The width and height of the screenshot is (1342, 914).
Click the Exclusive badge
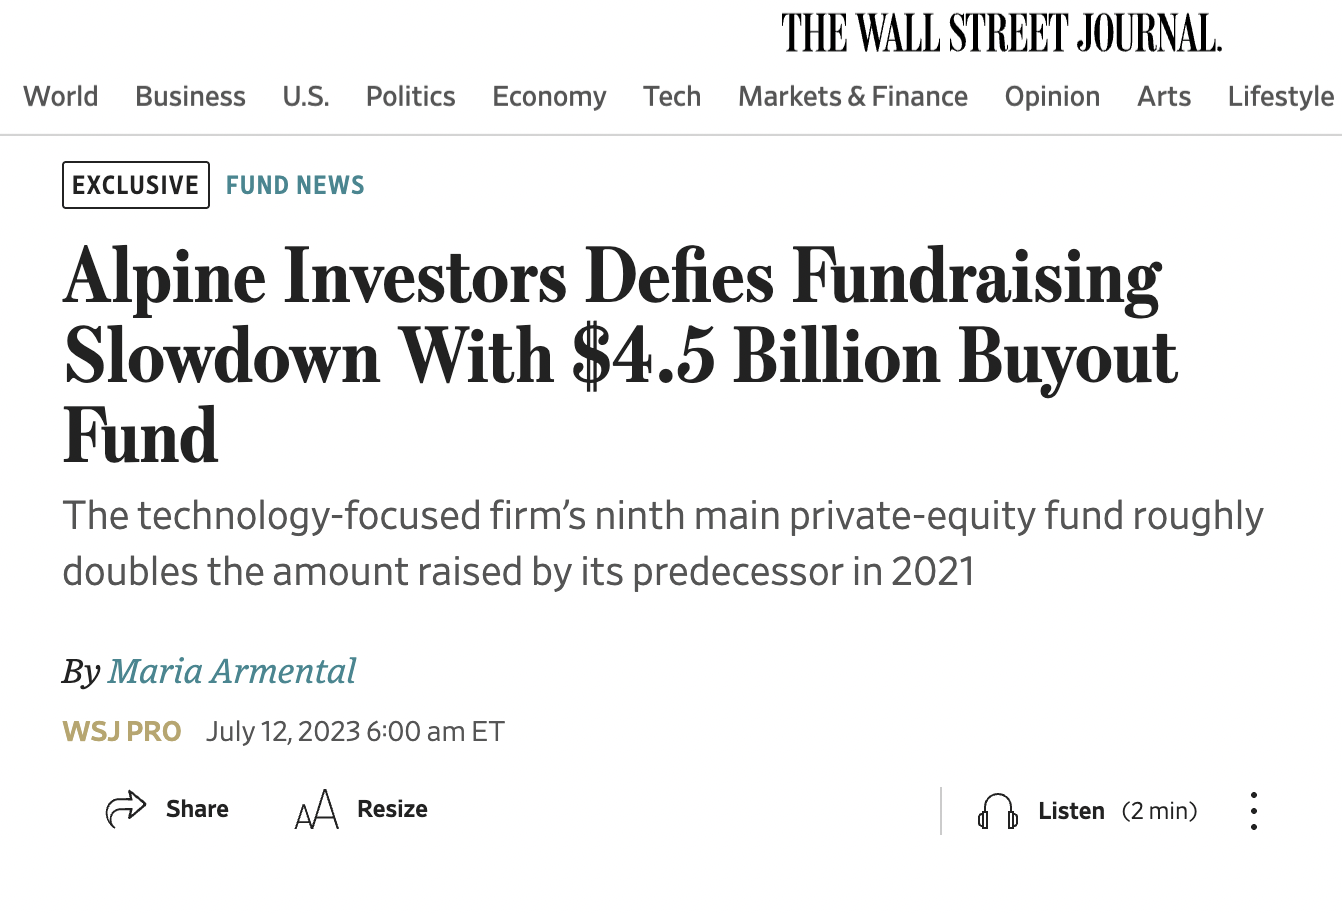click(x=136, y=185)
